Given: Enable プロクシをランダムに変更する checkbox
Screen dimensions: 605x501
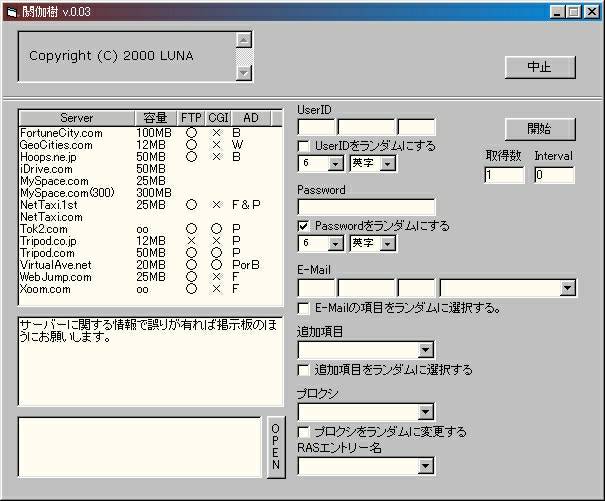Looking at the screenshot, I should pyautogui.click(x=304, y=432).
